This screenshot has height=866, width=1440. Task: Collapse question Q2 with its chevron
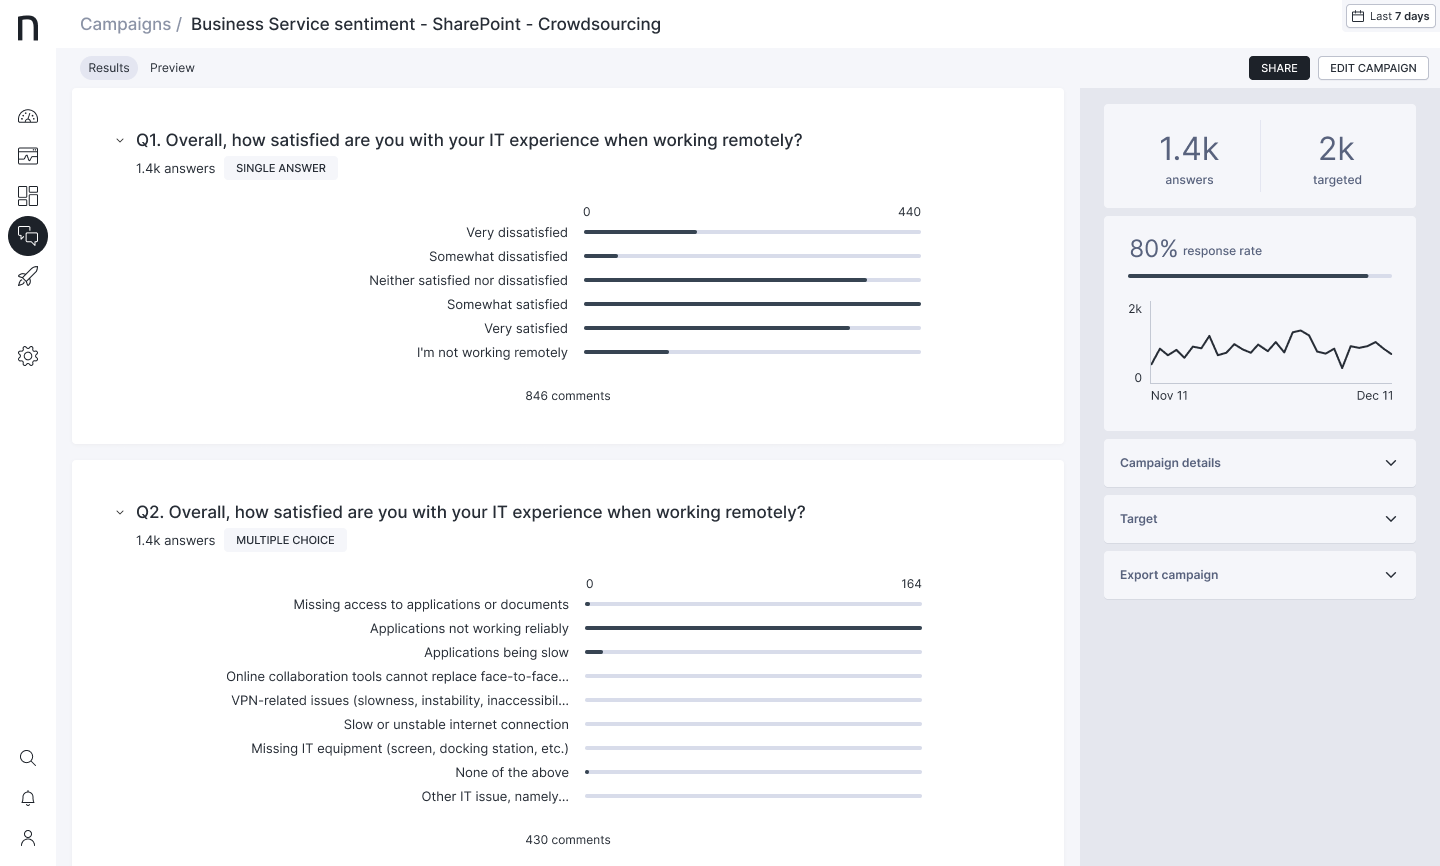pyautogui.click(x=120, y=513)
